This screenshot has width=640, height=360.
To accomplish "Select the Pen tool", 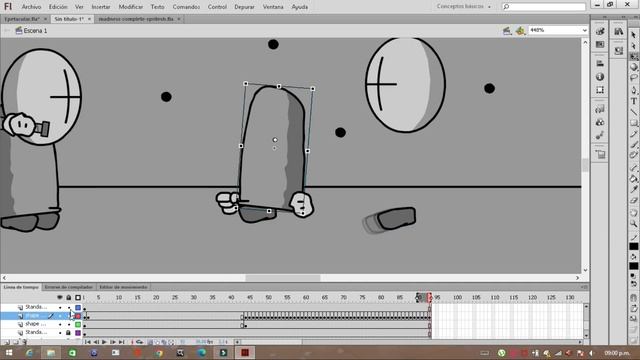I will [633, 90].
